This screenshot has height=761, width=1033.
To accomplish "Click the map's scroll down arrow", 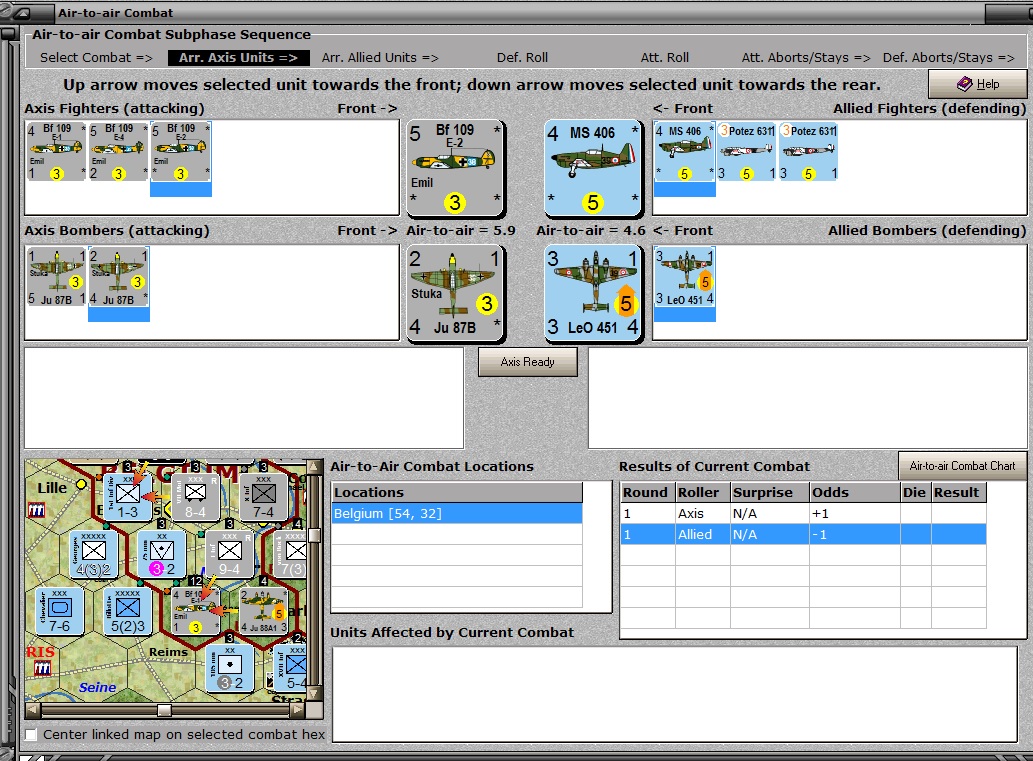I will click(x=314, y=693).
